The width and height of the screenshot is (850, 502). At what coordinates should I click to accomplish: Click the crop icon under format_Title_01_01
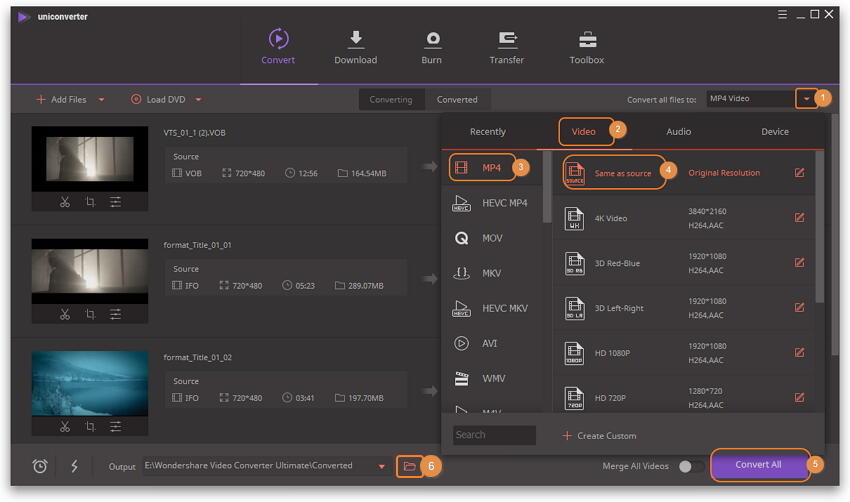click(x=91, y=314)
